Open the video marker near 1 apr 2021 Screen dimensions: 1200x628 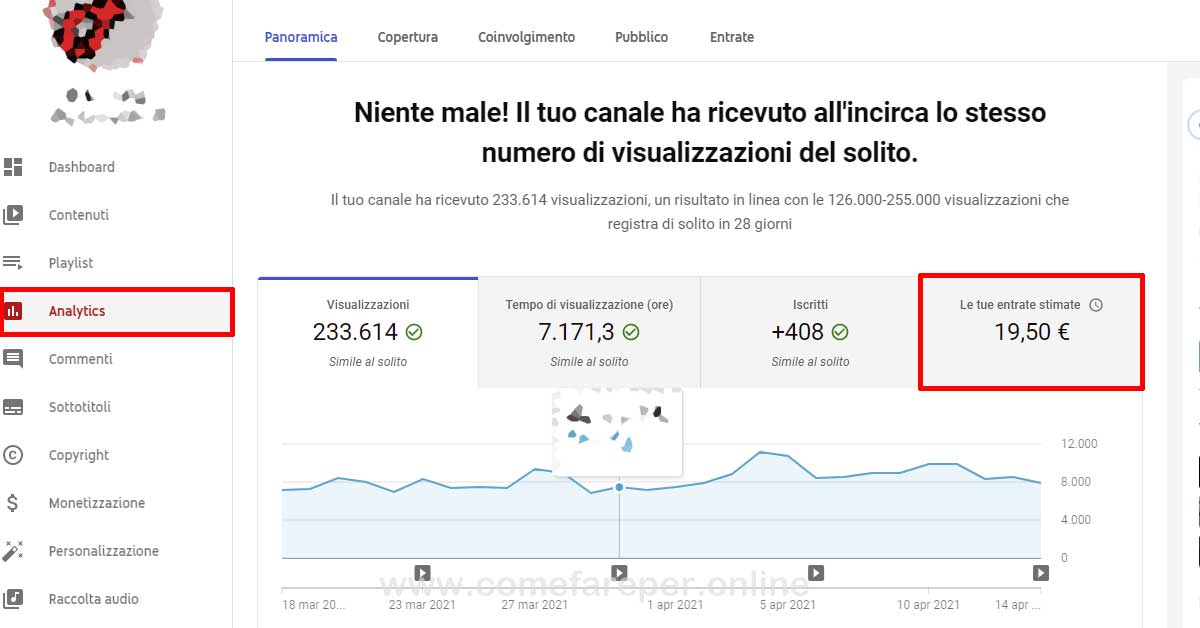point(620,573)
